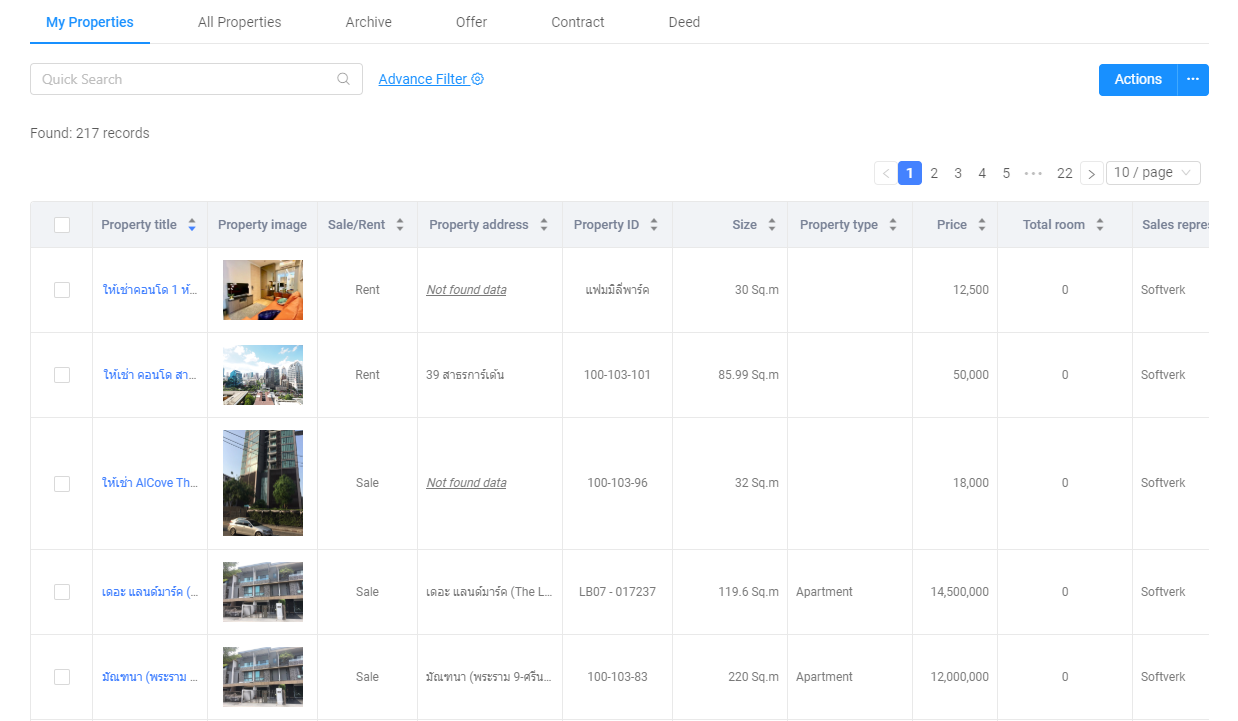
Task: Open the Contract tab
Action: [577, 22]
